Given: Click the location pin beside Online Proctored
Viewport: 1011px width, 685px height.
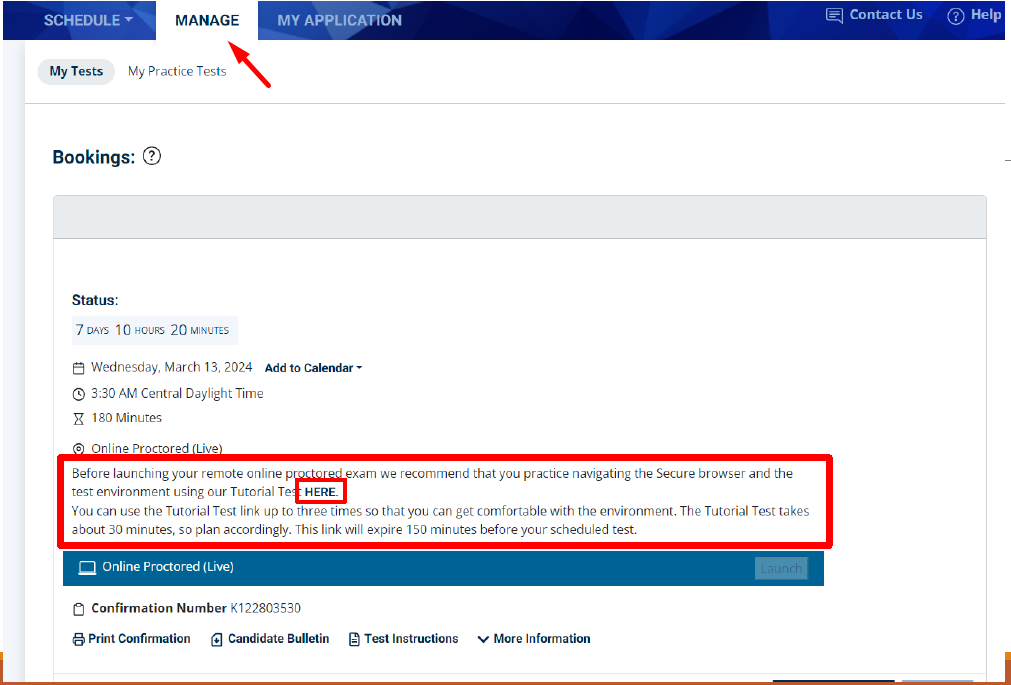Looking at the screenshot, I should tap(79, 449).
